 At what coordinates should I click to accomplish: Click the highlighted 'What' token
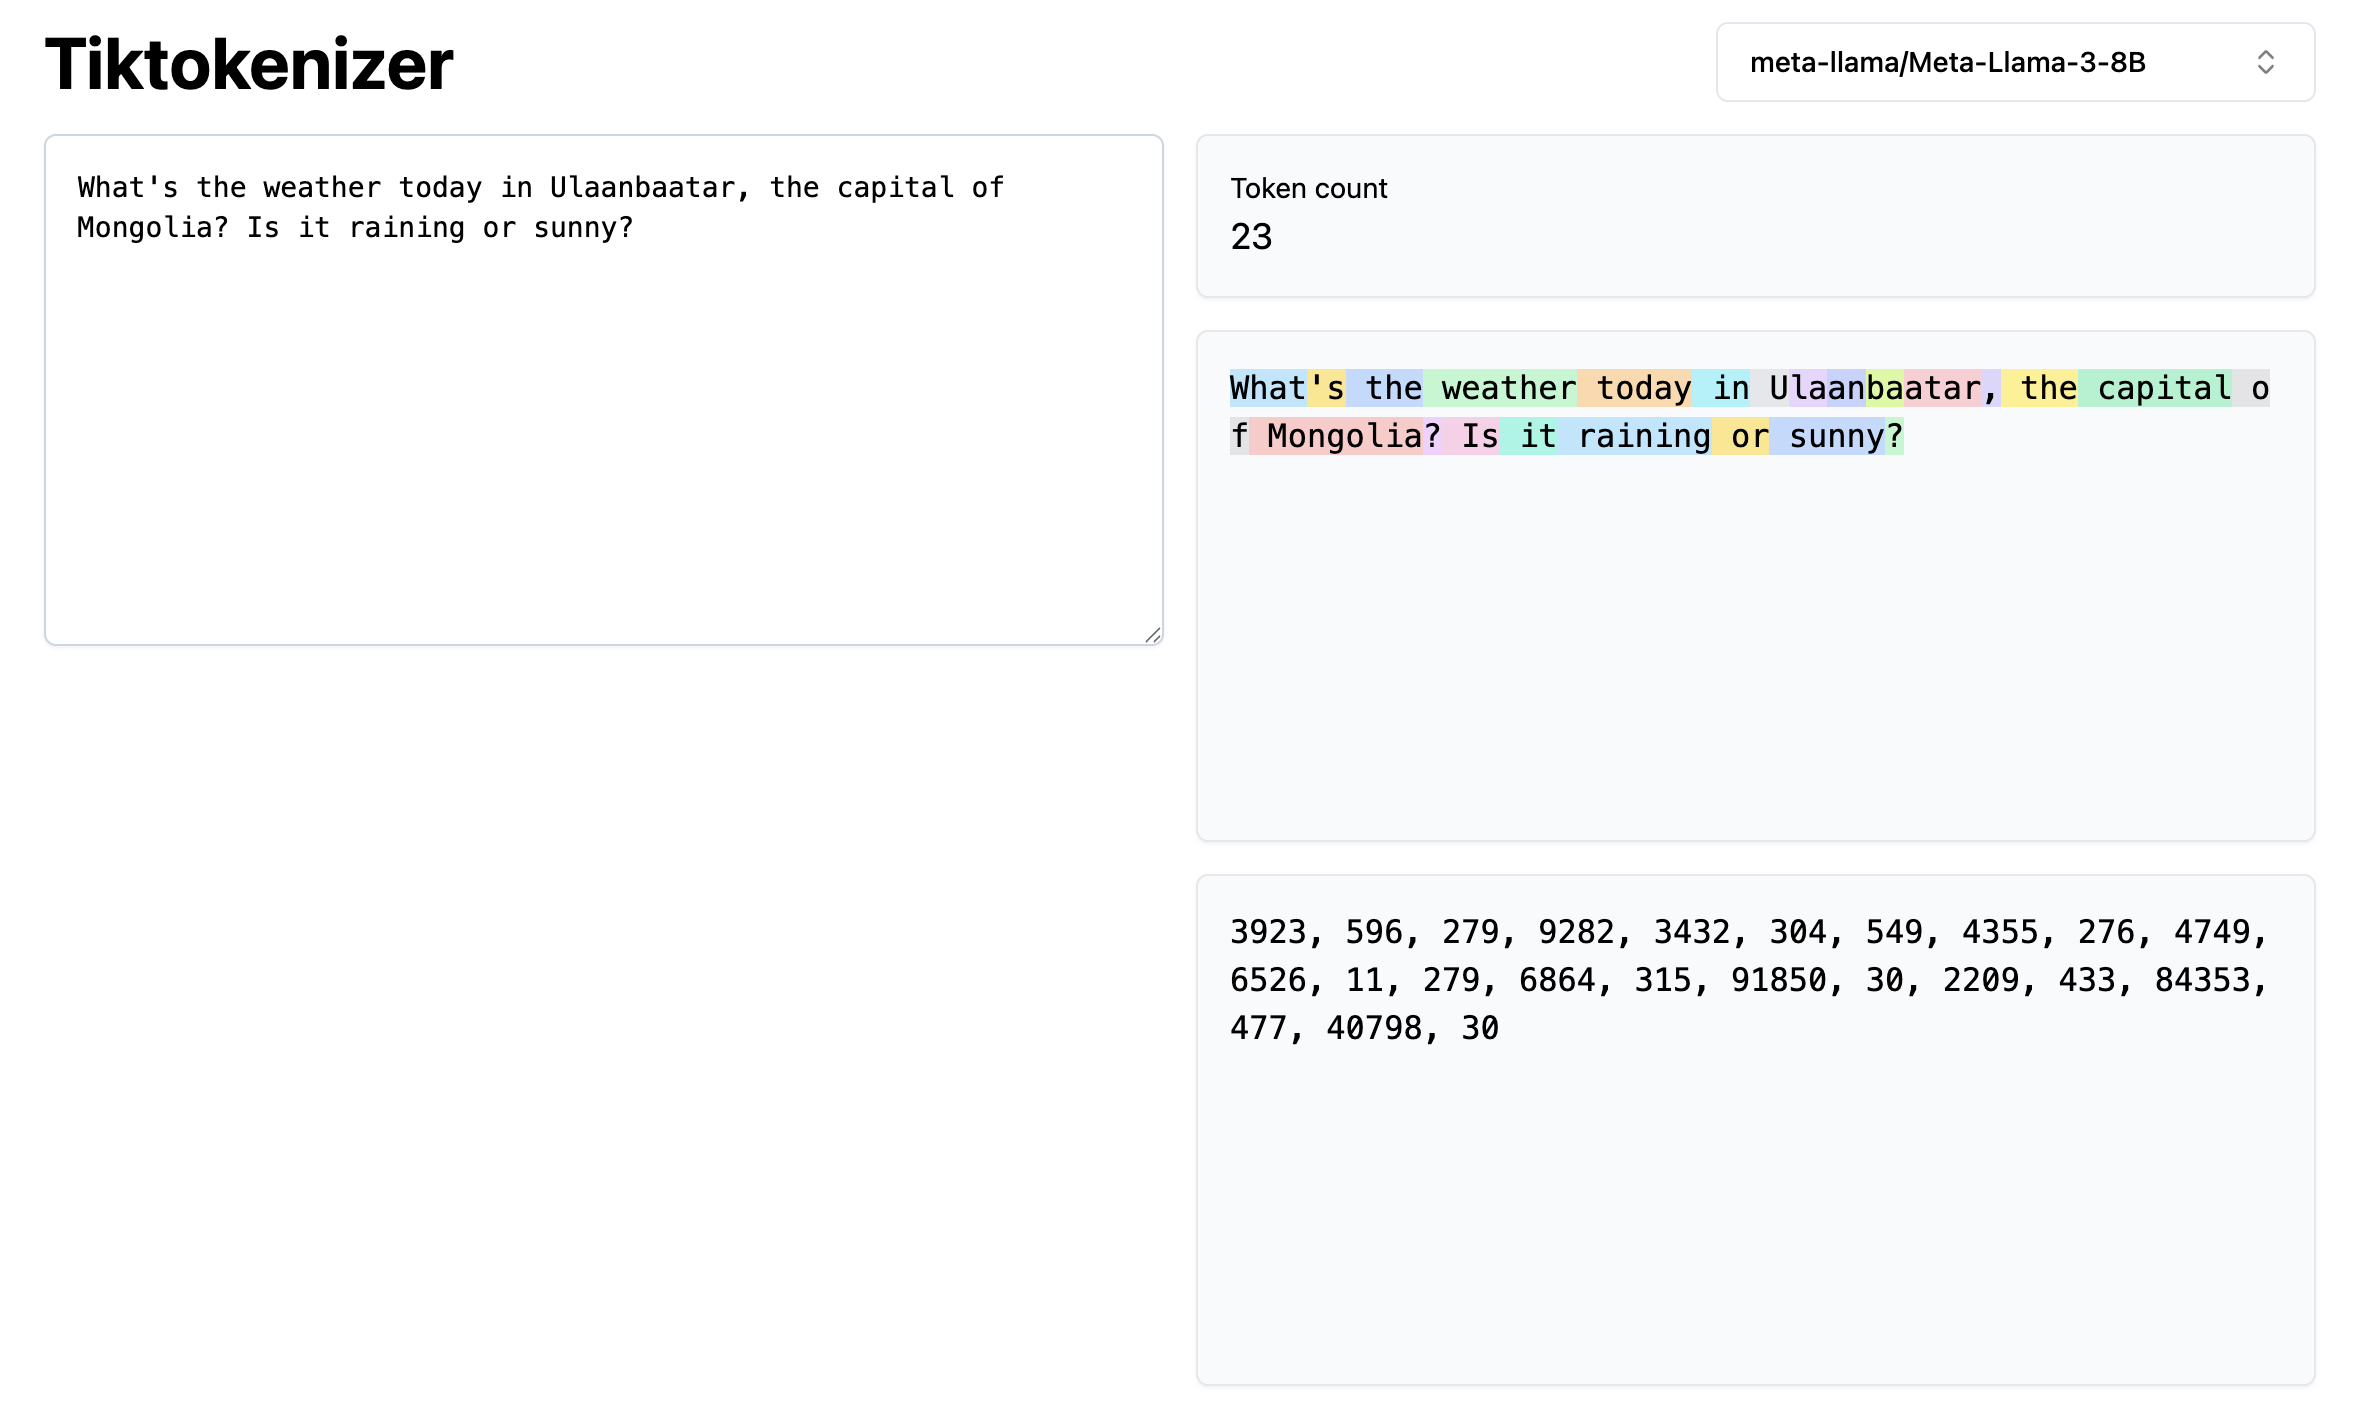pos(1267,388)
